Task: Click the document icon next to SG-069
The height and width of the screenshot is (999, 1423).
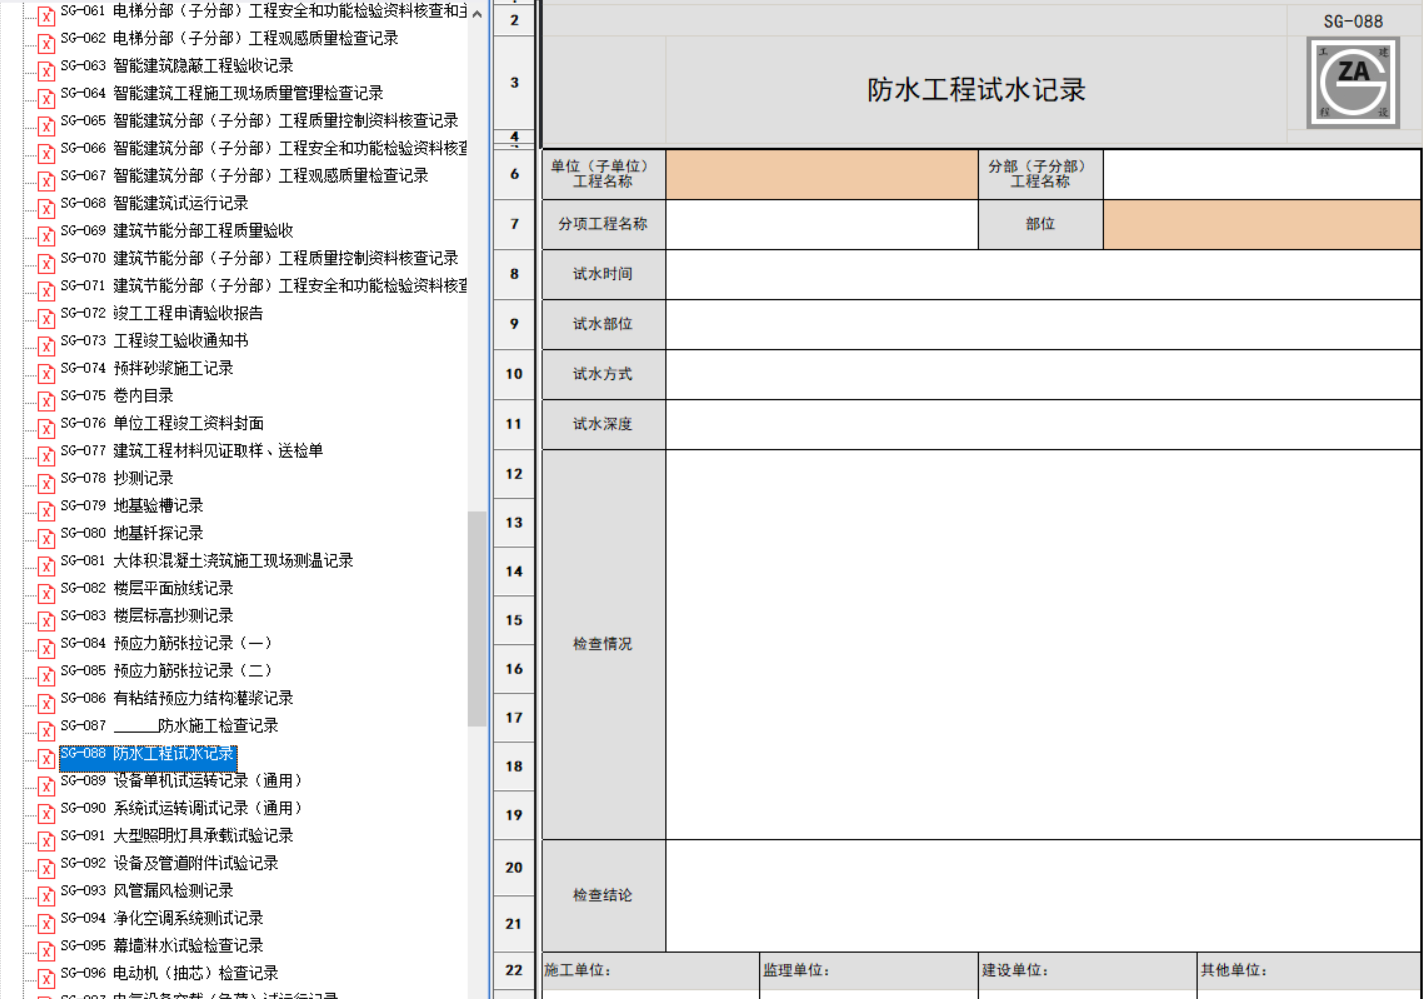Action: point(46,236)
